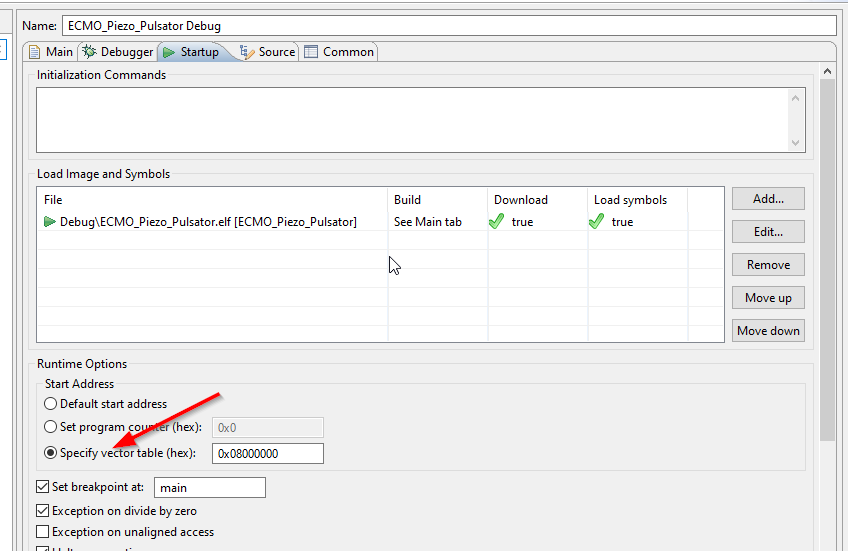The width and height of the screenshot is (848, 551).
Task: Click the Download column header
Action: [538, 200]
